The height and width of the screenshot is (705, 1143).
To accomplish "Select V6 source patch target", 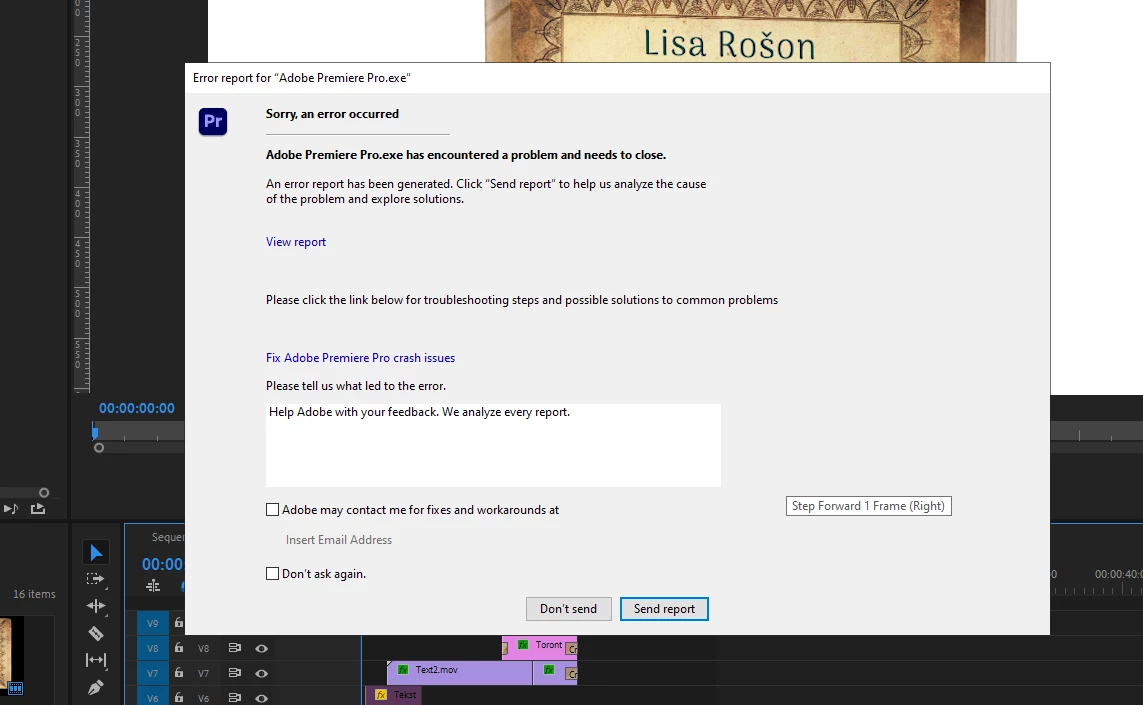I will coord(152,698).
